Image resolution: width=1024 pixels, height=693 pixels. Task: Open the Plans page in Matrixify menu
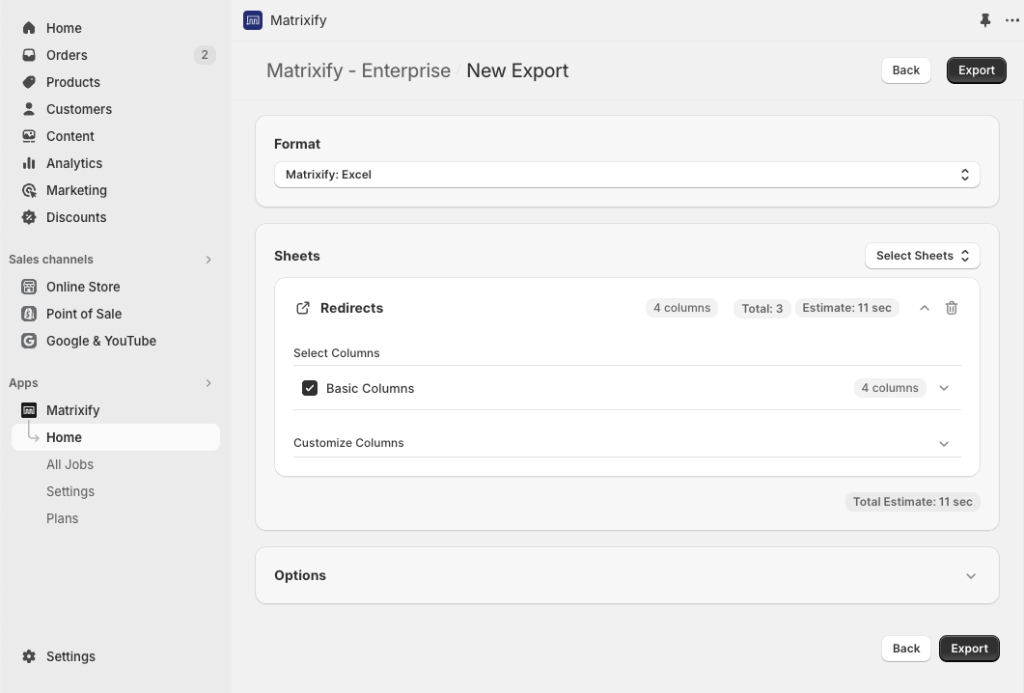tap(62, 518)
